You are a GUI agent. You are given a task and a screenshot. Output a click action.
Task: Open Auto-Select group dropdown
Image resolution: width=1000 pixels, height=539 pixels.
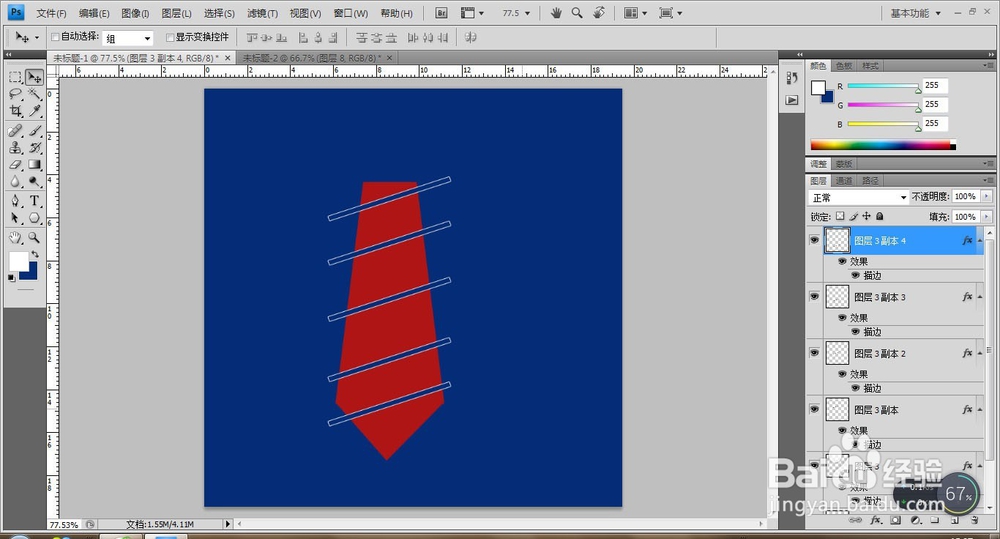[128, 38]
